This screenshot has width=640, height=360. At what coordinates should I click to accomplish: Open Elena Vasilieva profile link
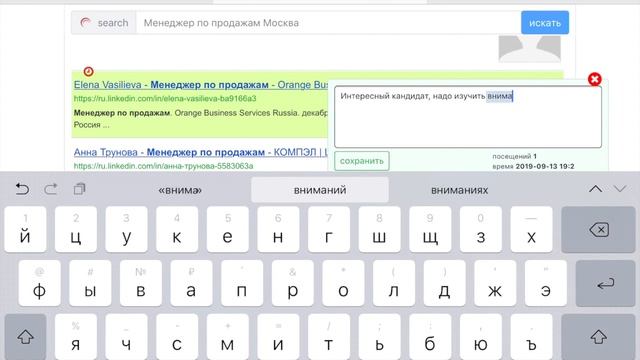(201, 85)
